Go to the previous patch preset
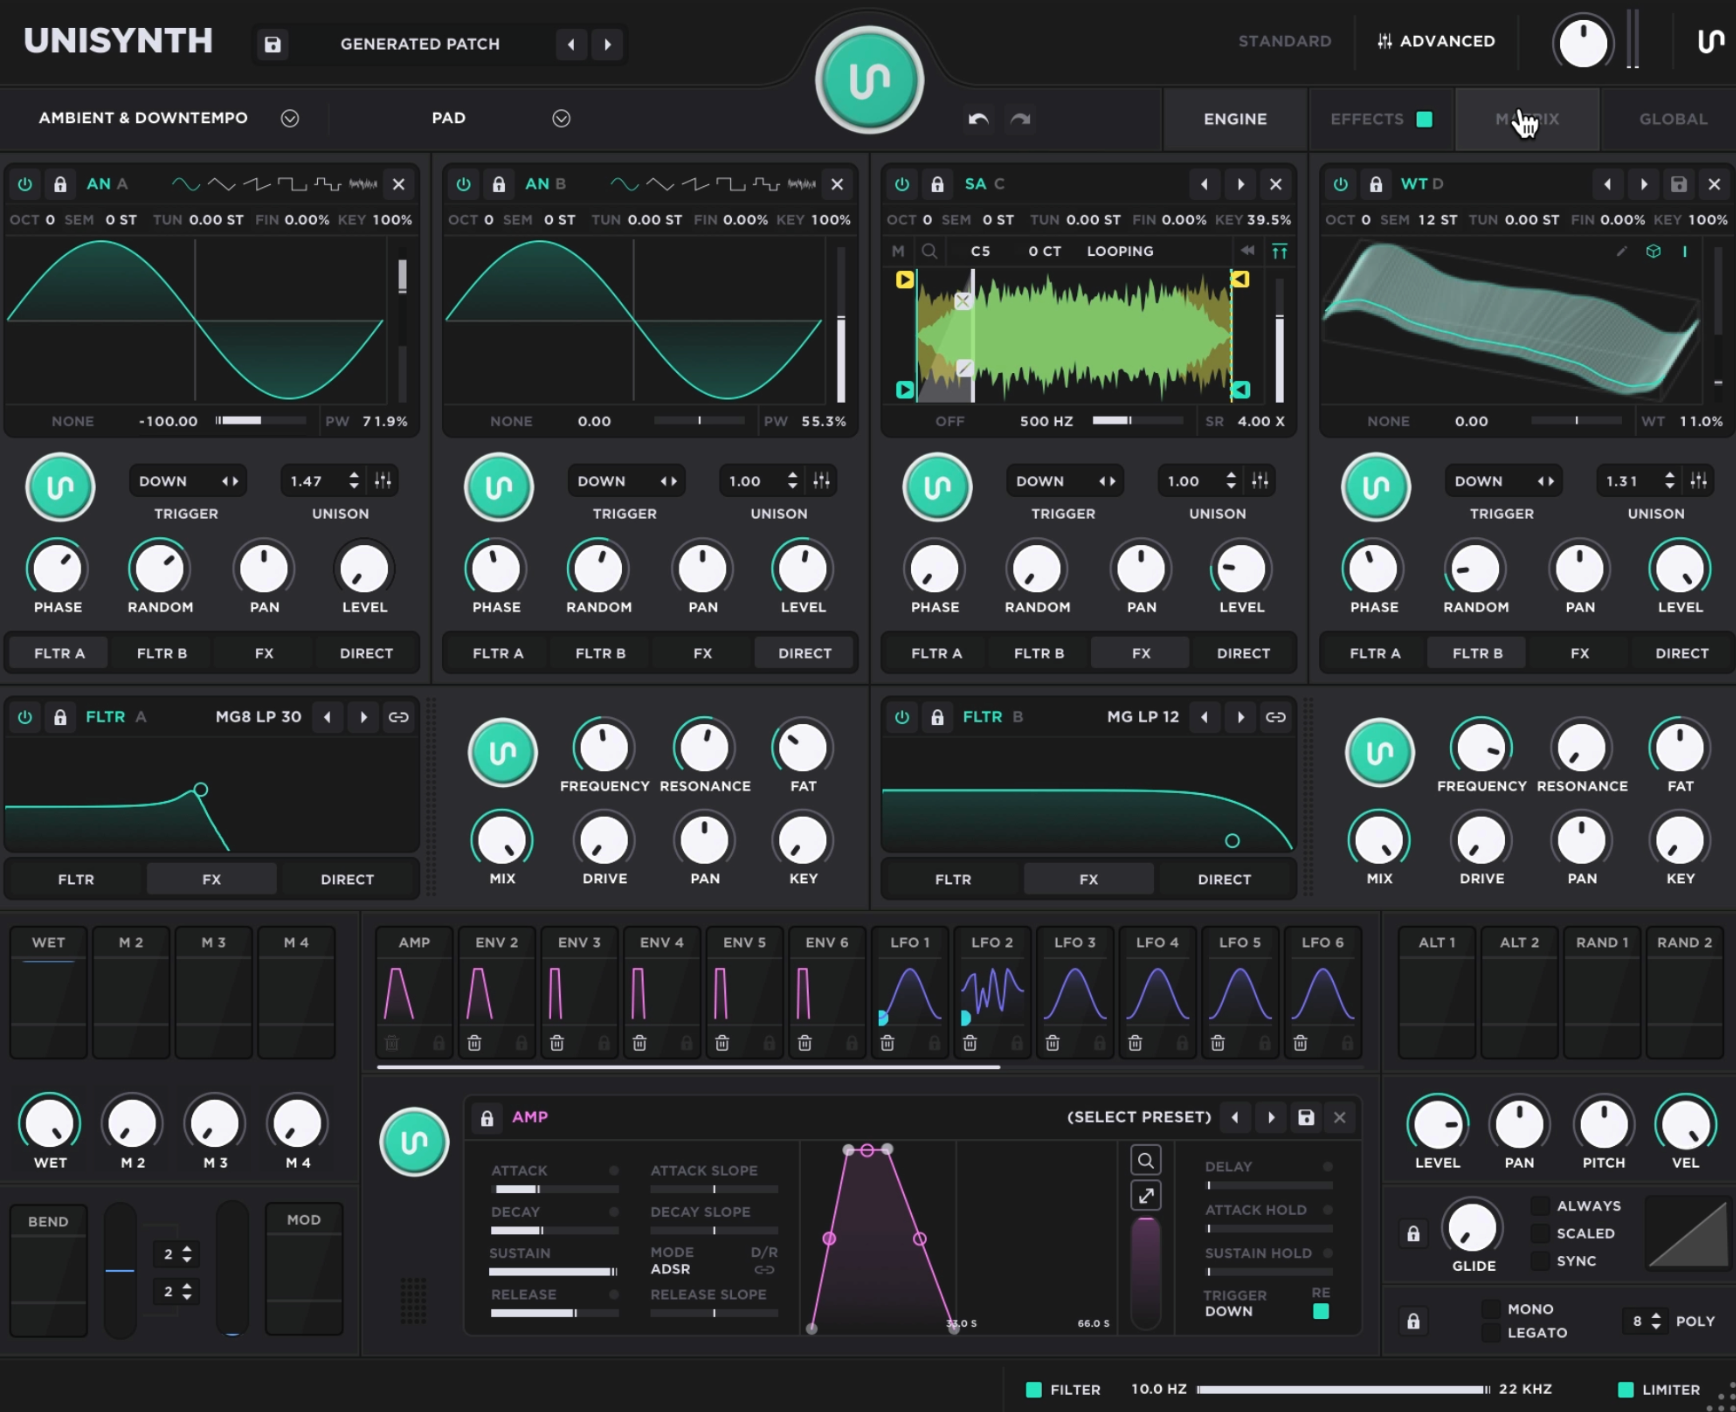The image size is (1736, 1412). click(x=571, y=44)
